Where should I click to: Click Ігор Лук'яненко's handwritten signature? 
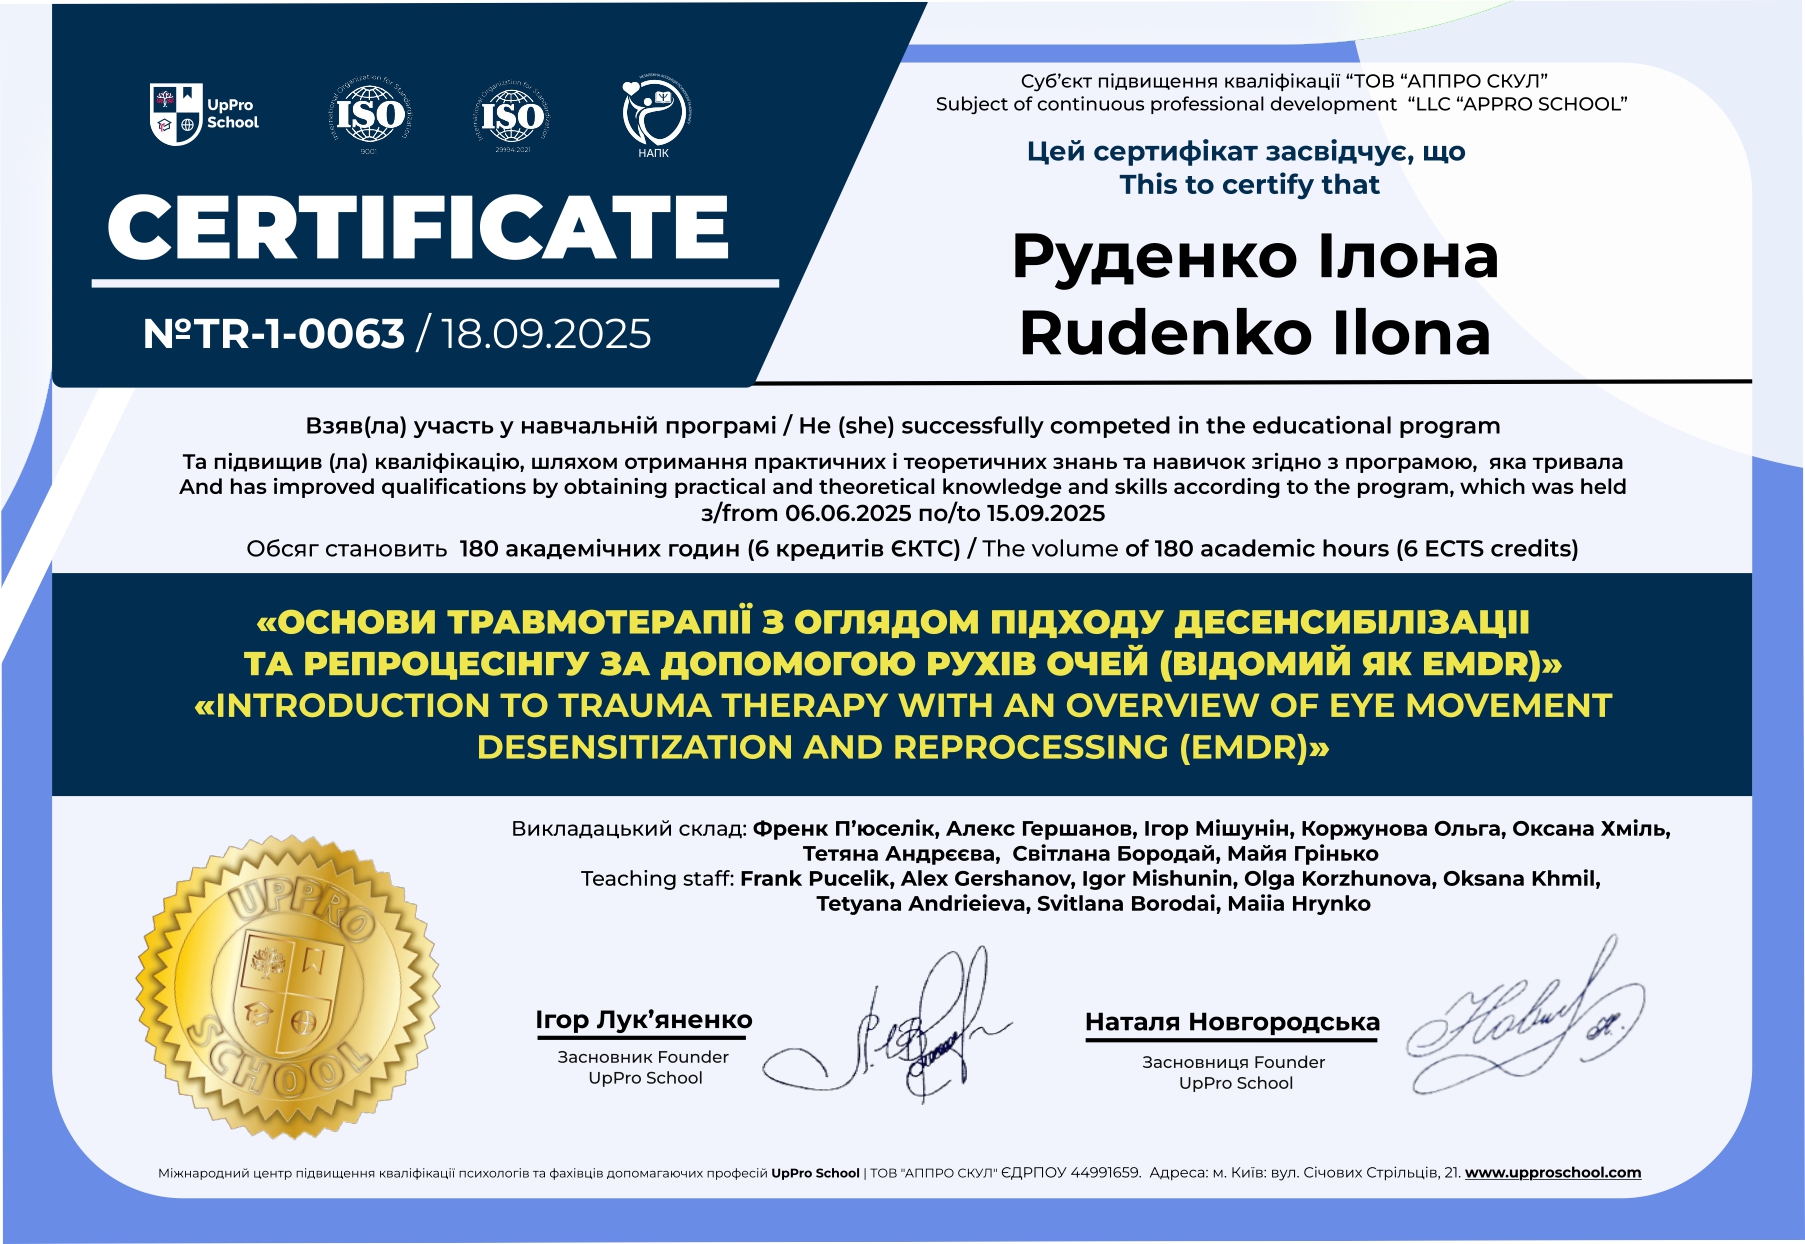(900, 1030)
